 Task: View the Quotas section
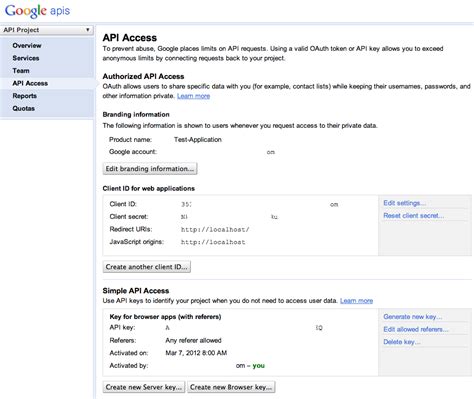click(23, 108)
